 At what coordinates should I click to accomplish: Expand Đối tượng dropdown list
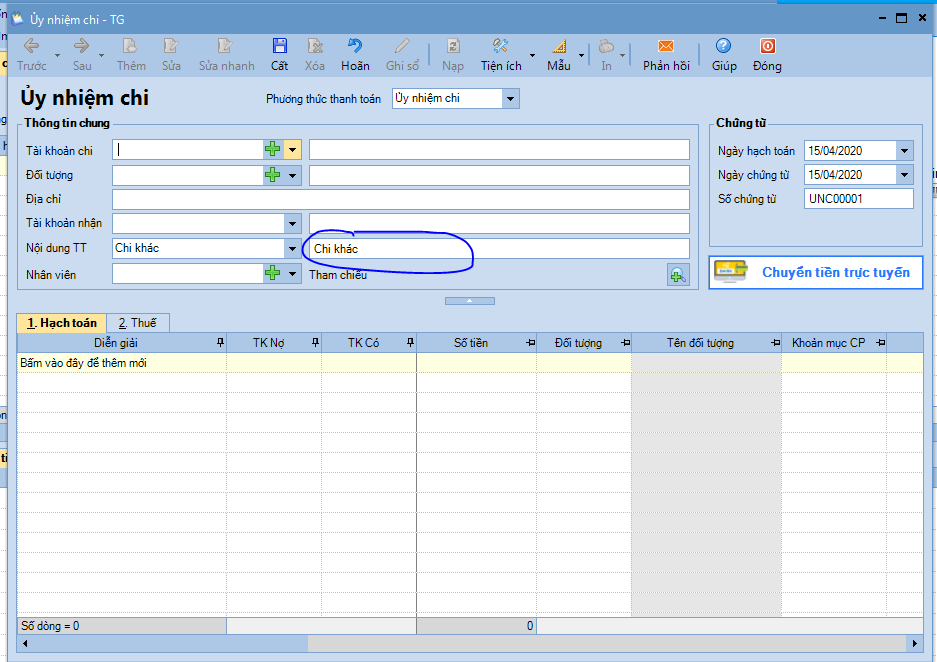pos(292,175)
